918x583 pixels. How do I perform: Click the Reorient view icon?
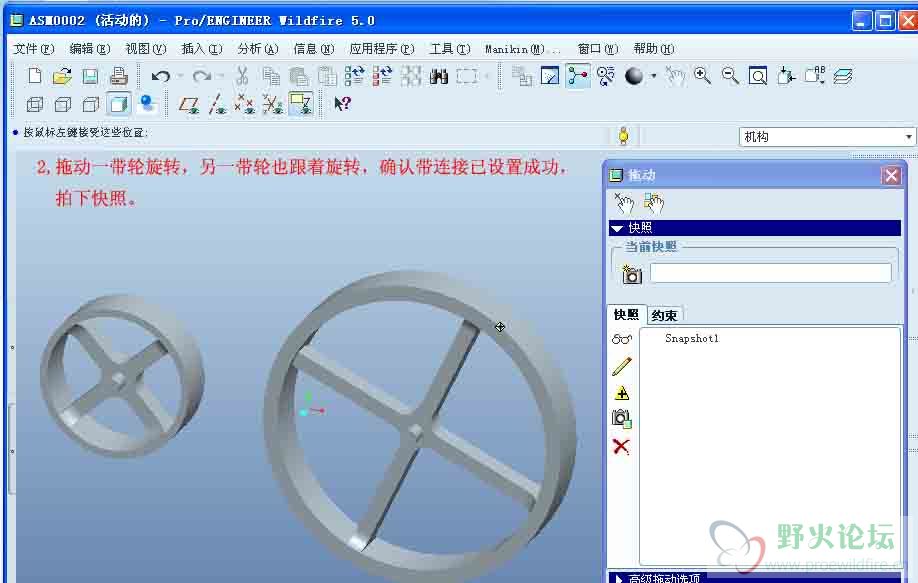tap(786, 76)
